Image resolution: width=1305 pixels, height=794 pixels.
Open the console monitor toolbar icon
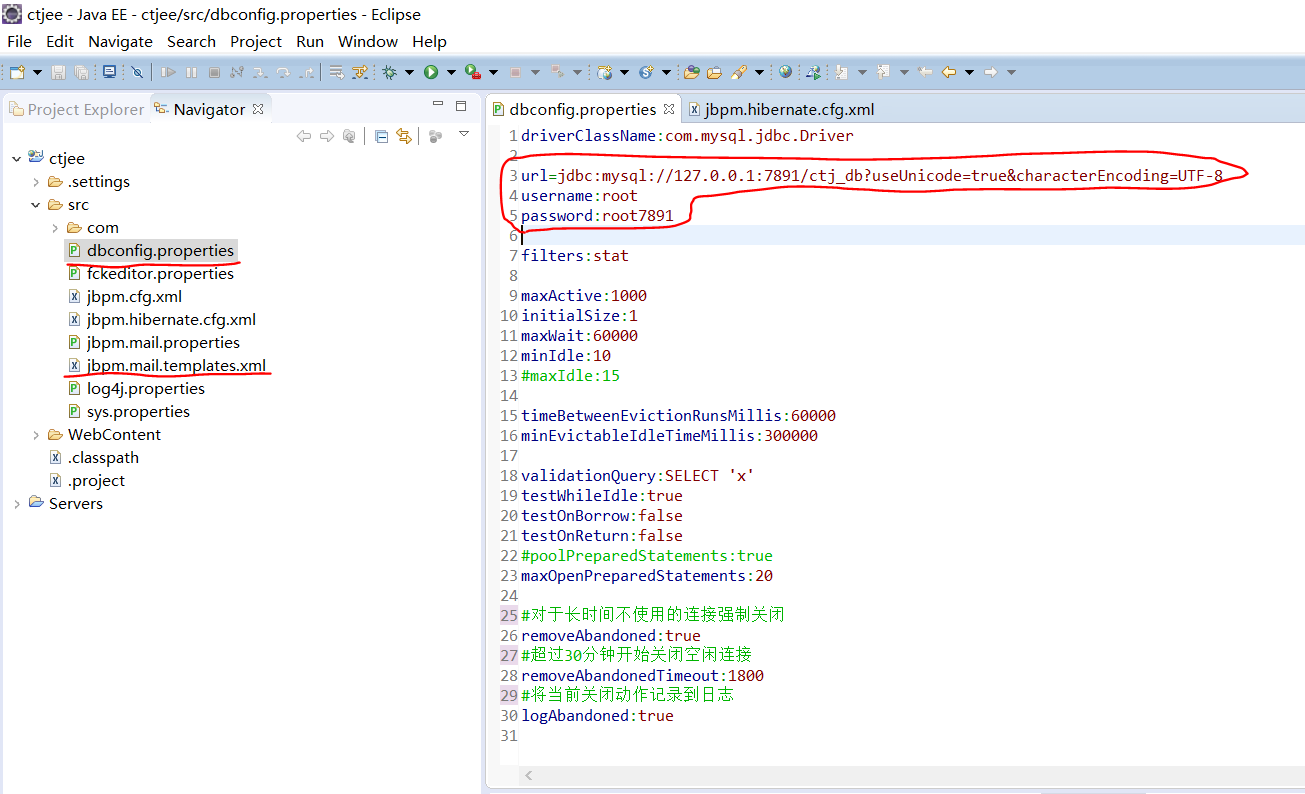click(109, 72)
